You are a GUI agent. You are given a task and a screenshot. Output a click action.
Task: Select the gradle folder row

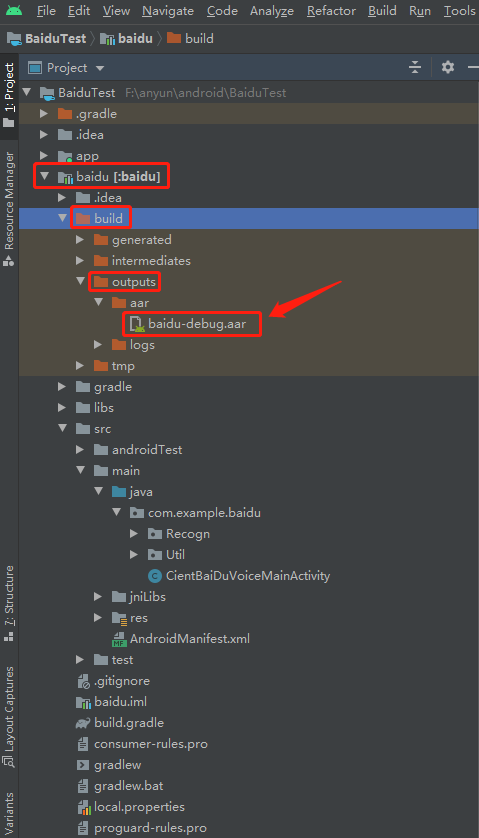(249, 386)
